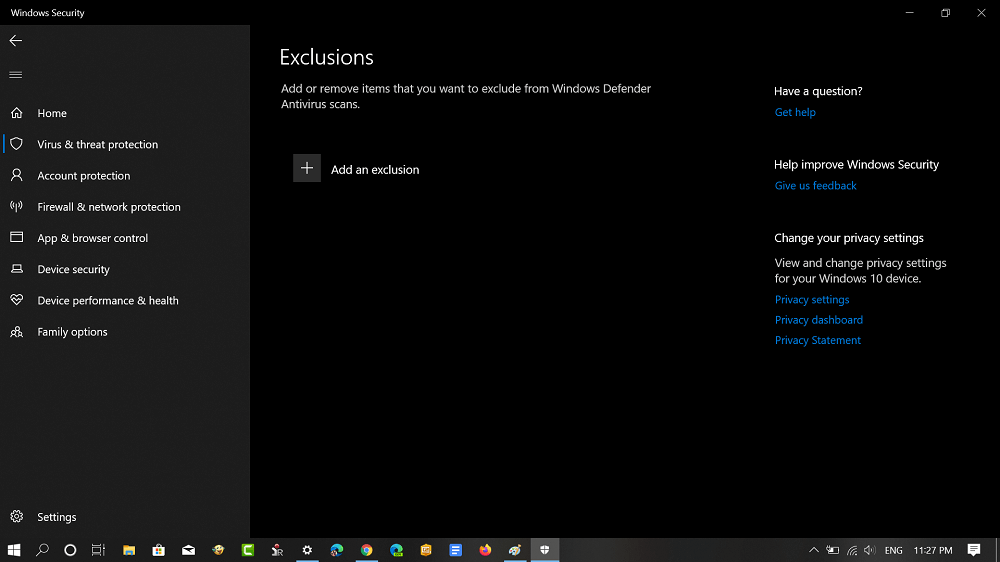Click the Virus & threat protection shield icon

(x=17, y=144)
